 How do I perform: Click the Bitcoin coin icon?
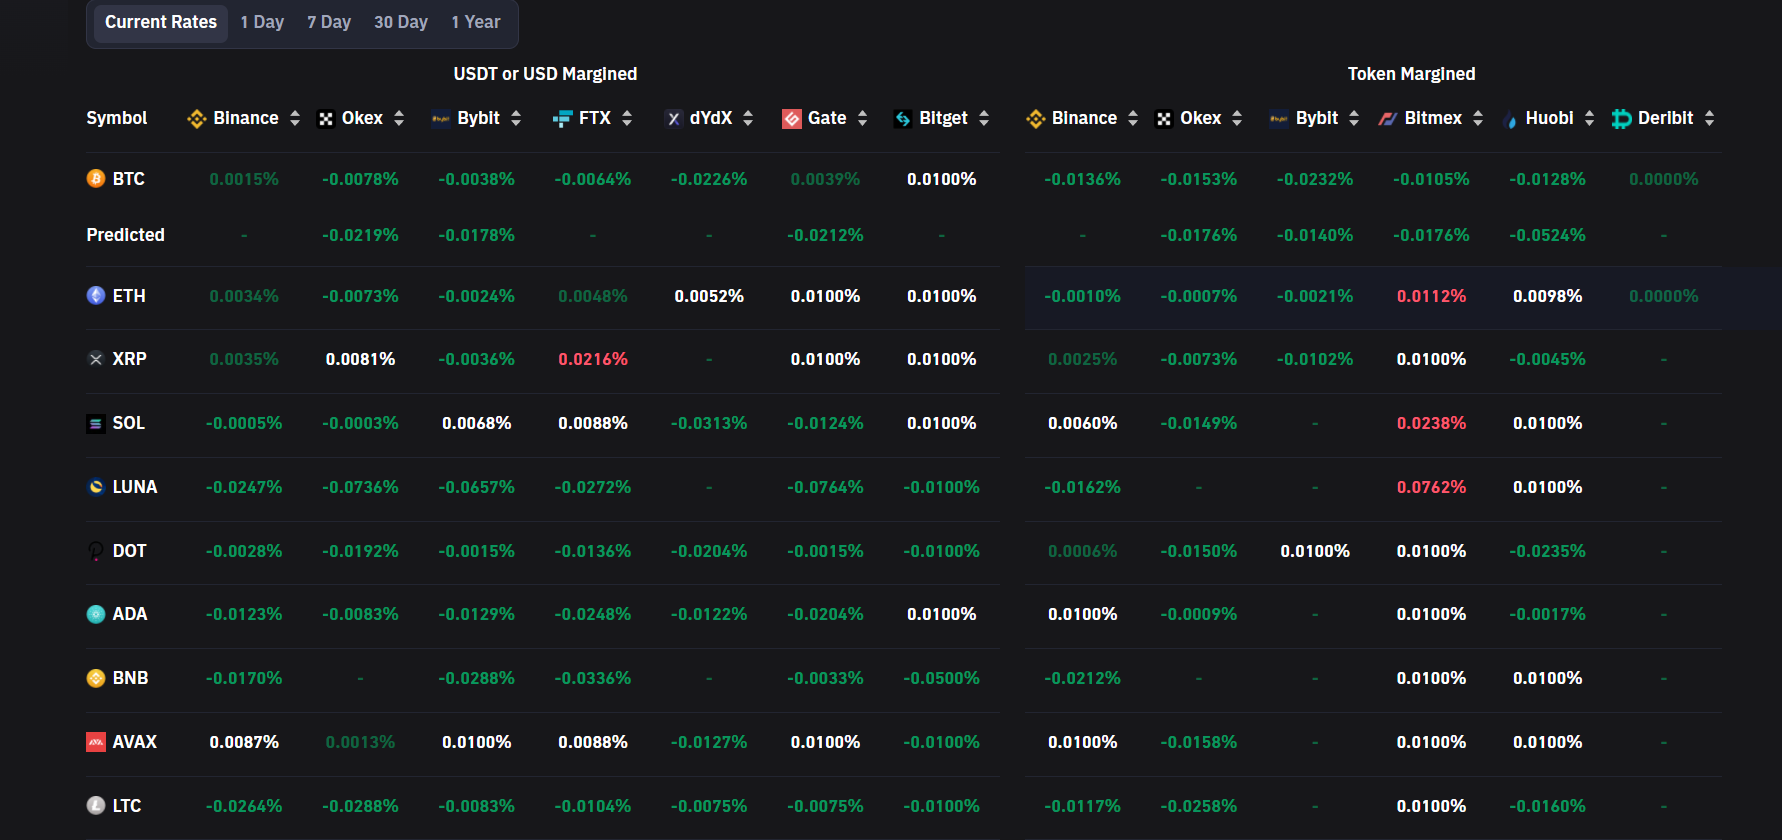[96, 179]
